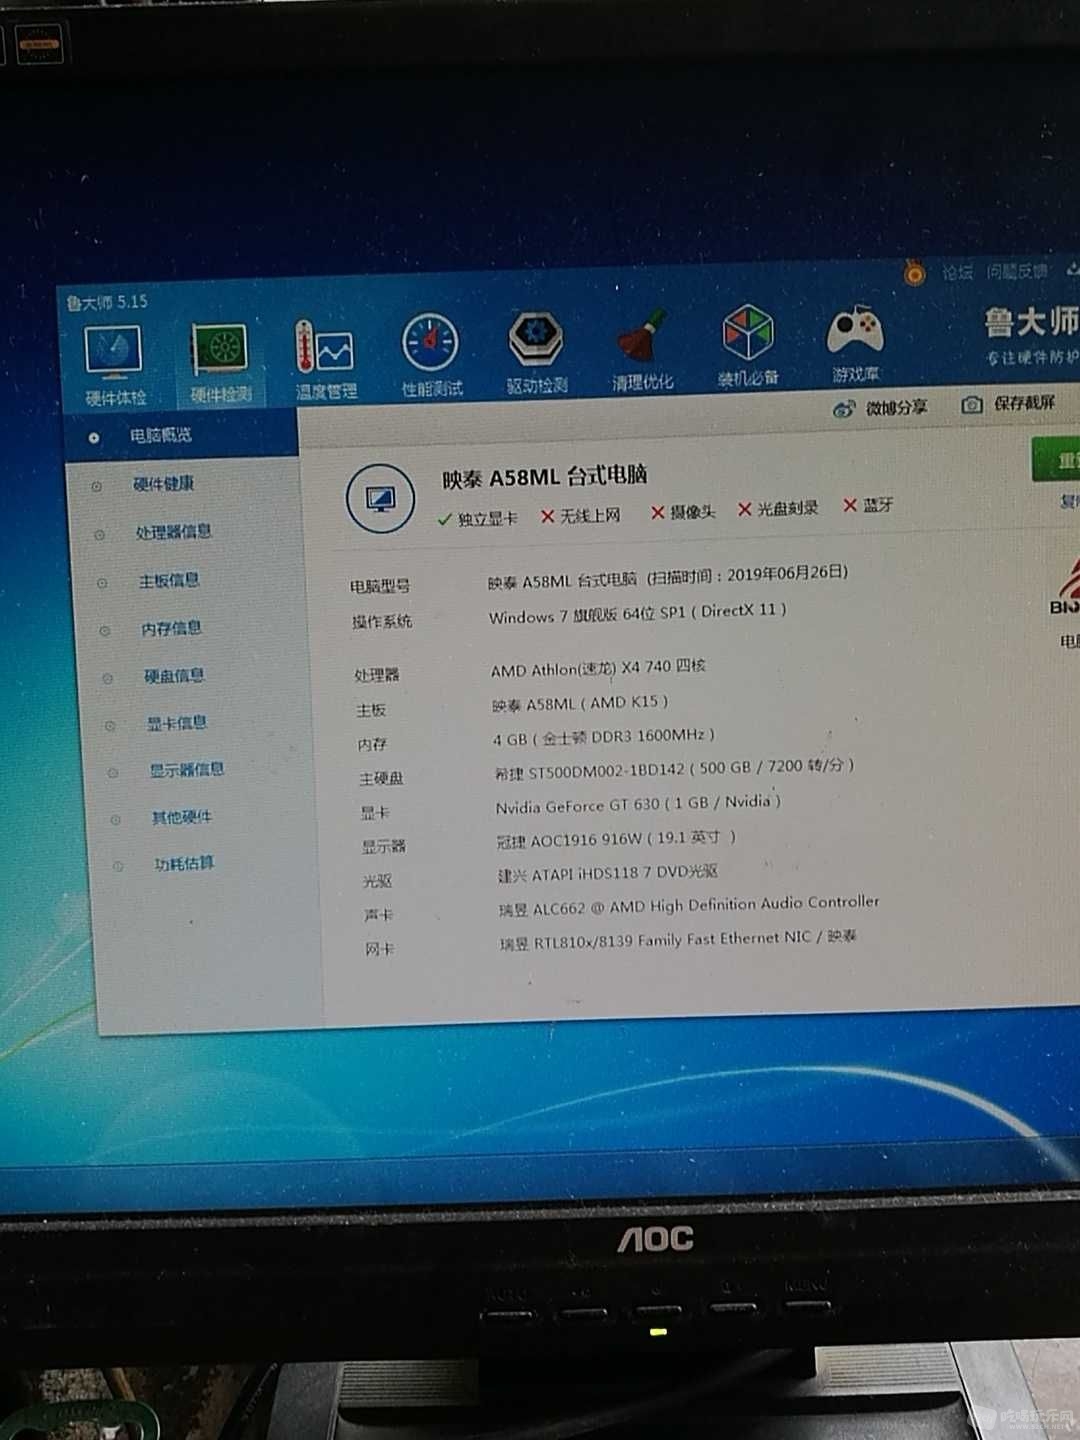
Task: Click 微博分享 Weibo share icon
Action: [x=880, y=408]
